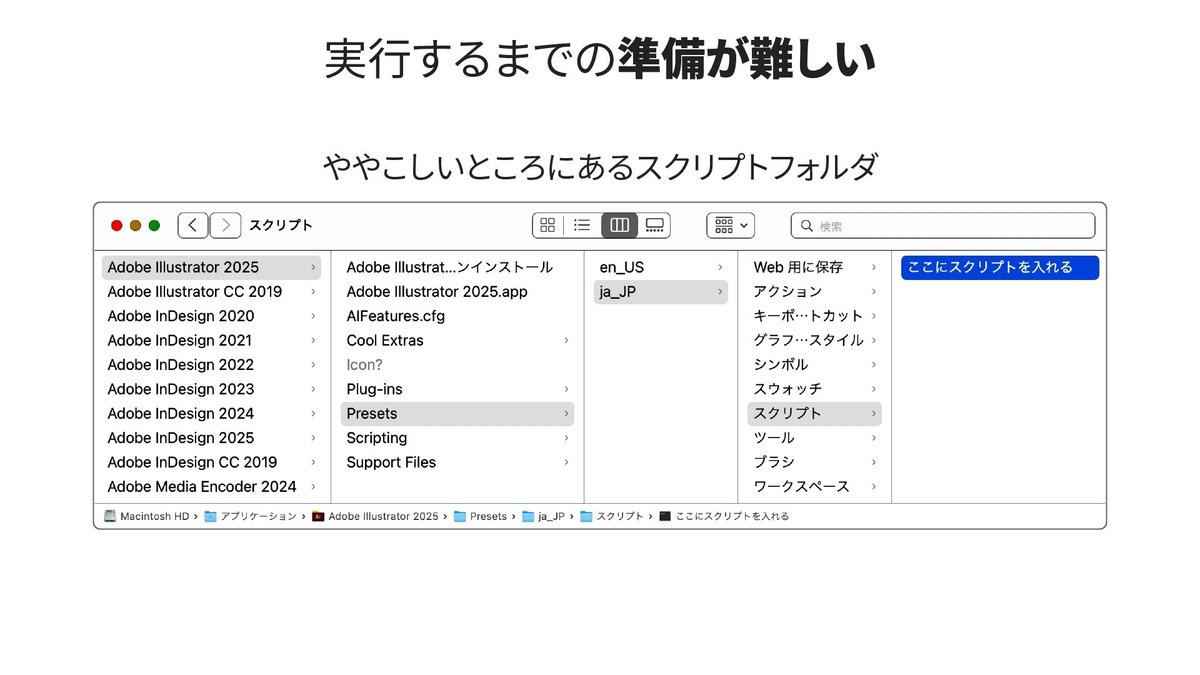
Task: Expand chevron next to シンボル
Action: point(874,365)
